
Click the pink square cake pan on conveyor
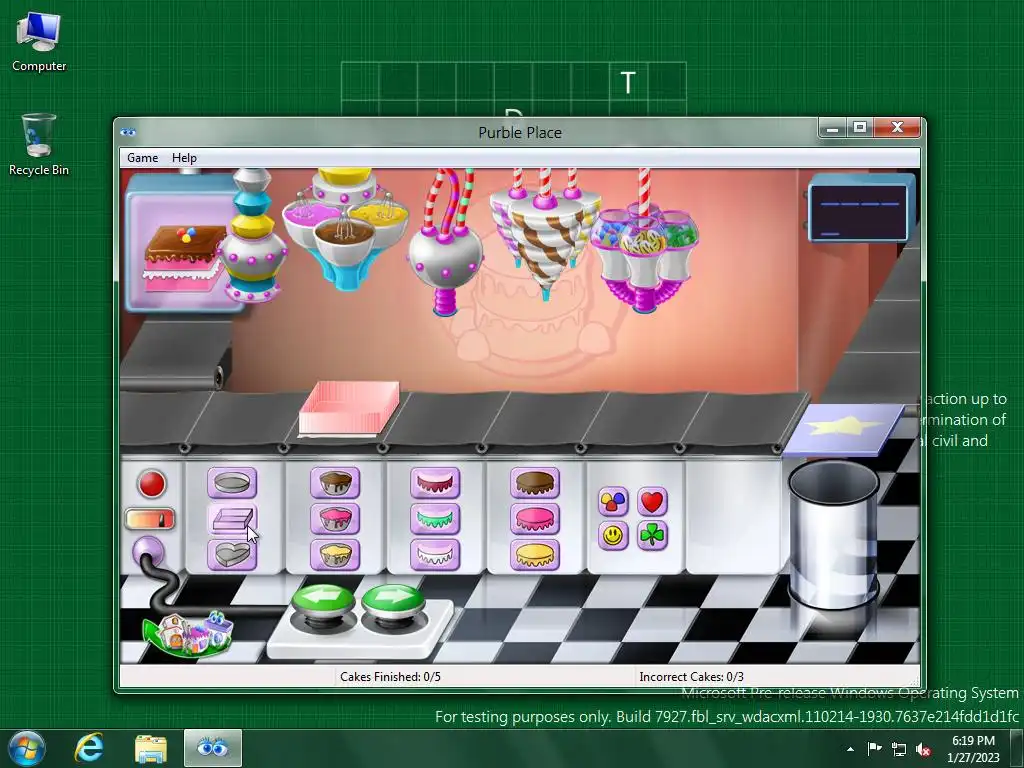349,409
